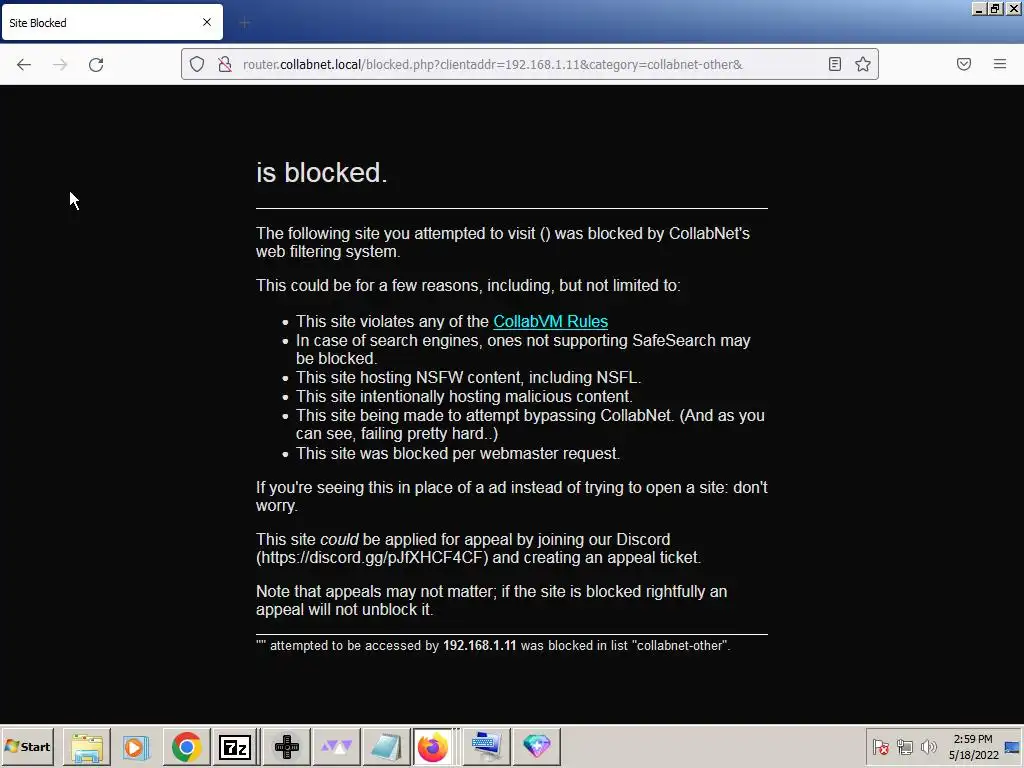
Task: Launch Windows Explorer from taskbar
Action: 87,746
